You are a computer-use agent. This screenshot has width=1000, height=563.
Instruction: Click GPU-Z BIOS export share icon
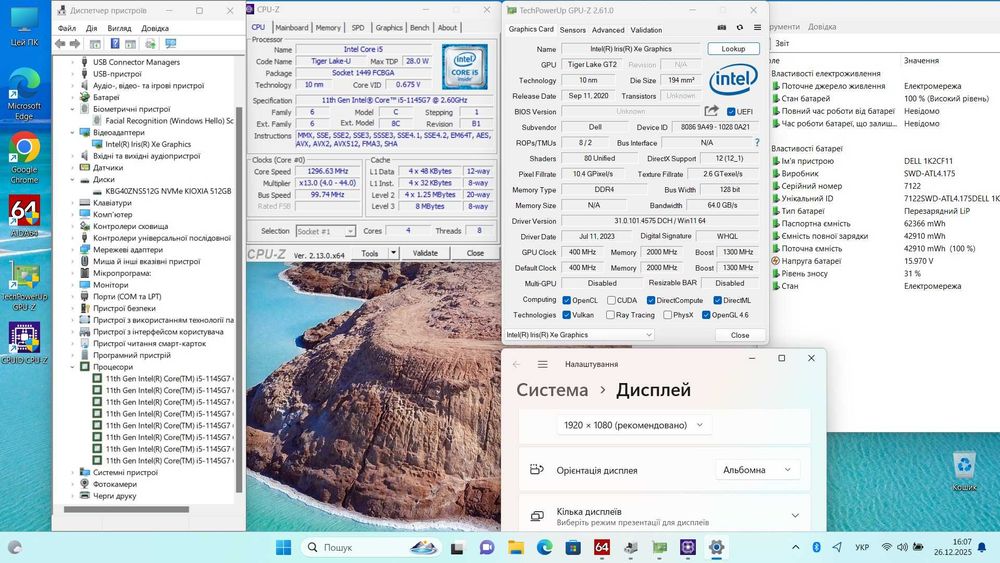pos(711,111)
